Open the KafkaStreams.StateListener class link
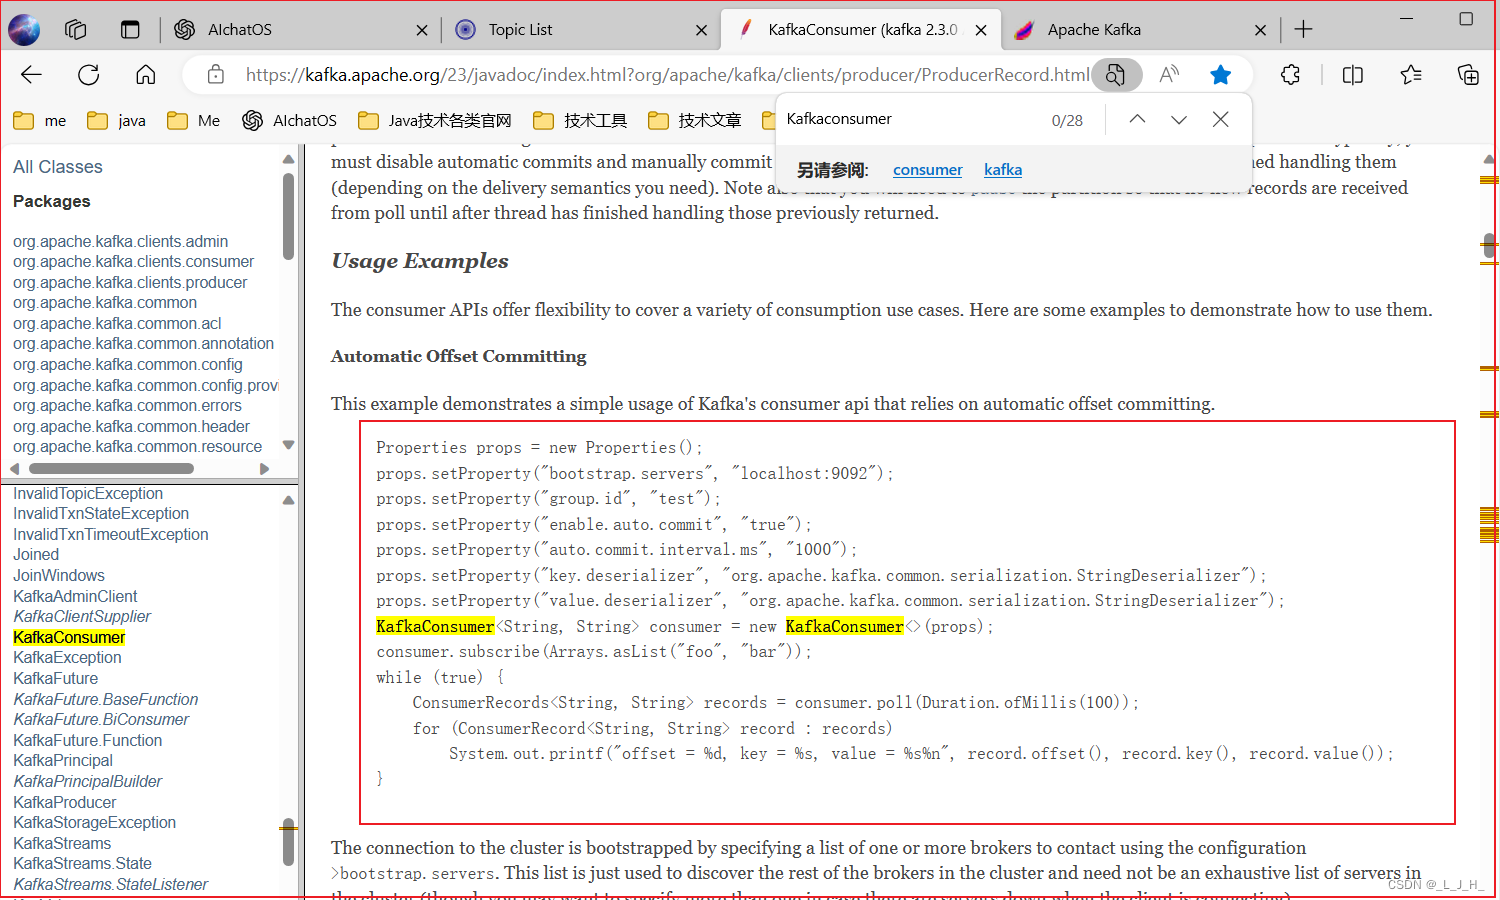The image size is (1500, 900). pyautogui.click(x=111, y=885)
